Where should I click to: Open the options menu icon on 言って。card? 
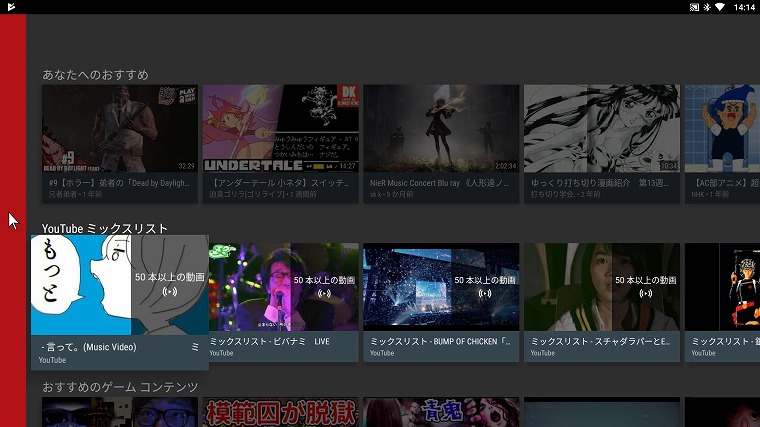coord(195,347)
